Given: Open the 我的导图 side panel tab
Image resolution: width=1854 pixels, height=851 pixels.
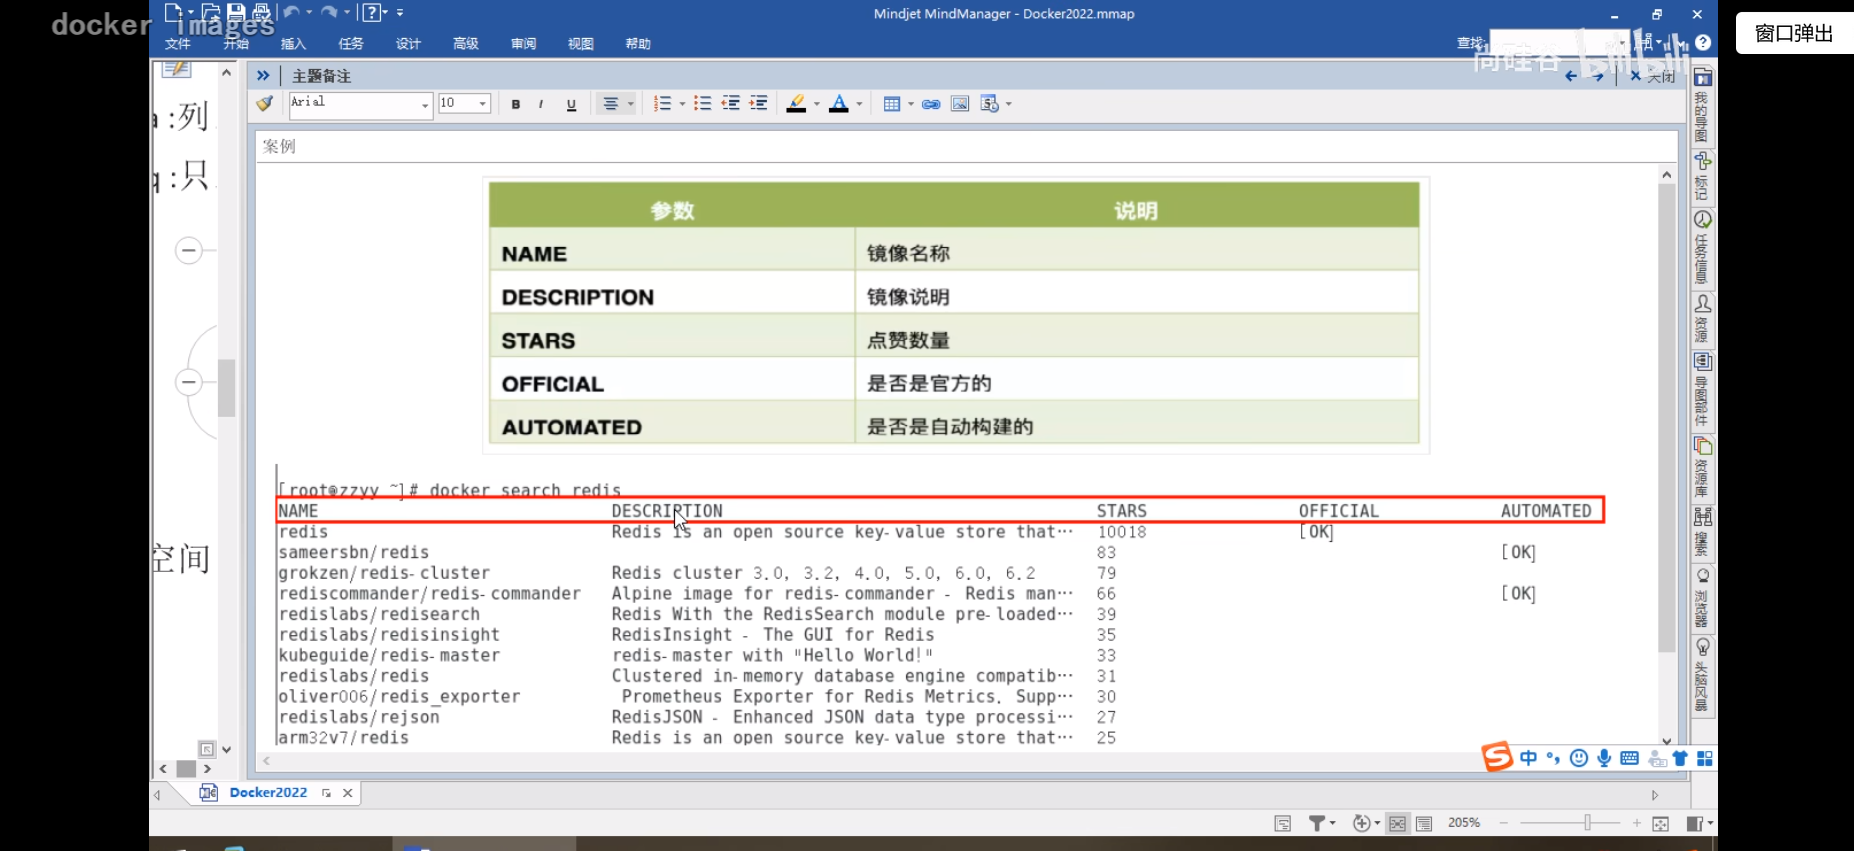Looking at the screenshot, I should pos(1702,104).
